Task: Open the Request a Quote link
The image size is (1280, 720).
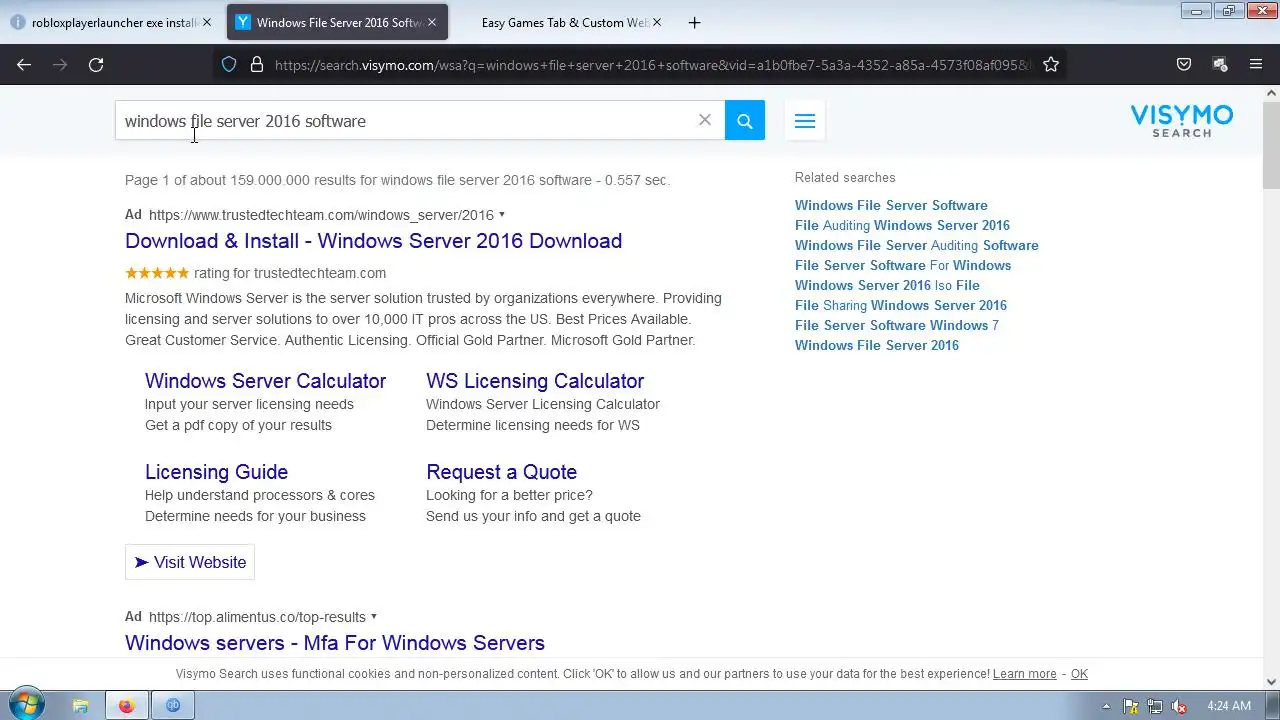Action: (501, 472)
